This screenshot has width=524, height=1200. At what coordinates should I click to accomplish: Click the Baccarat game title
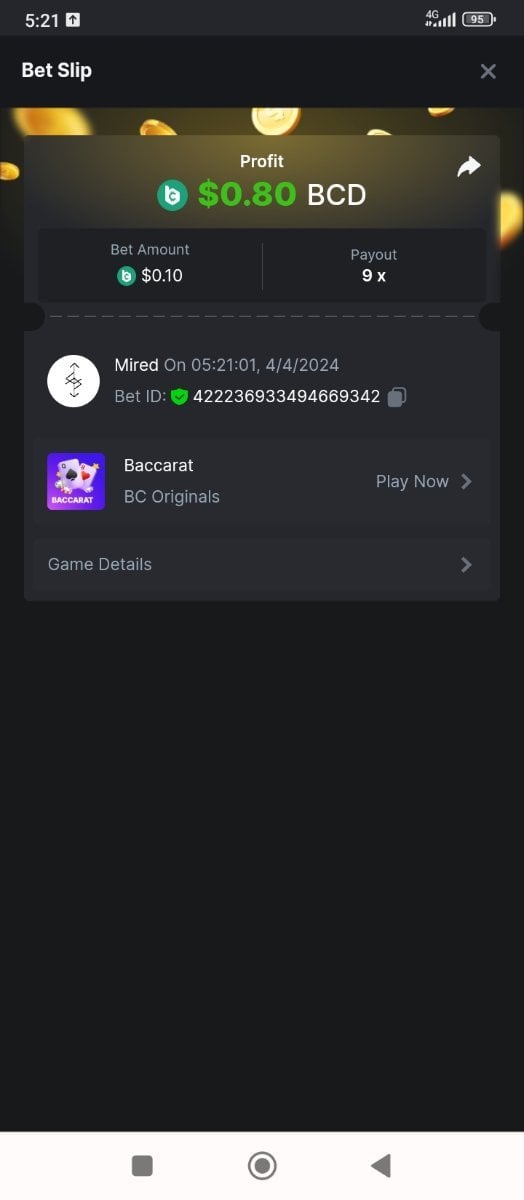(x=158, y=466)
